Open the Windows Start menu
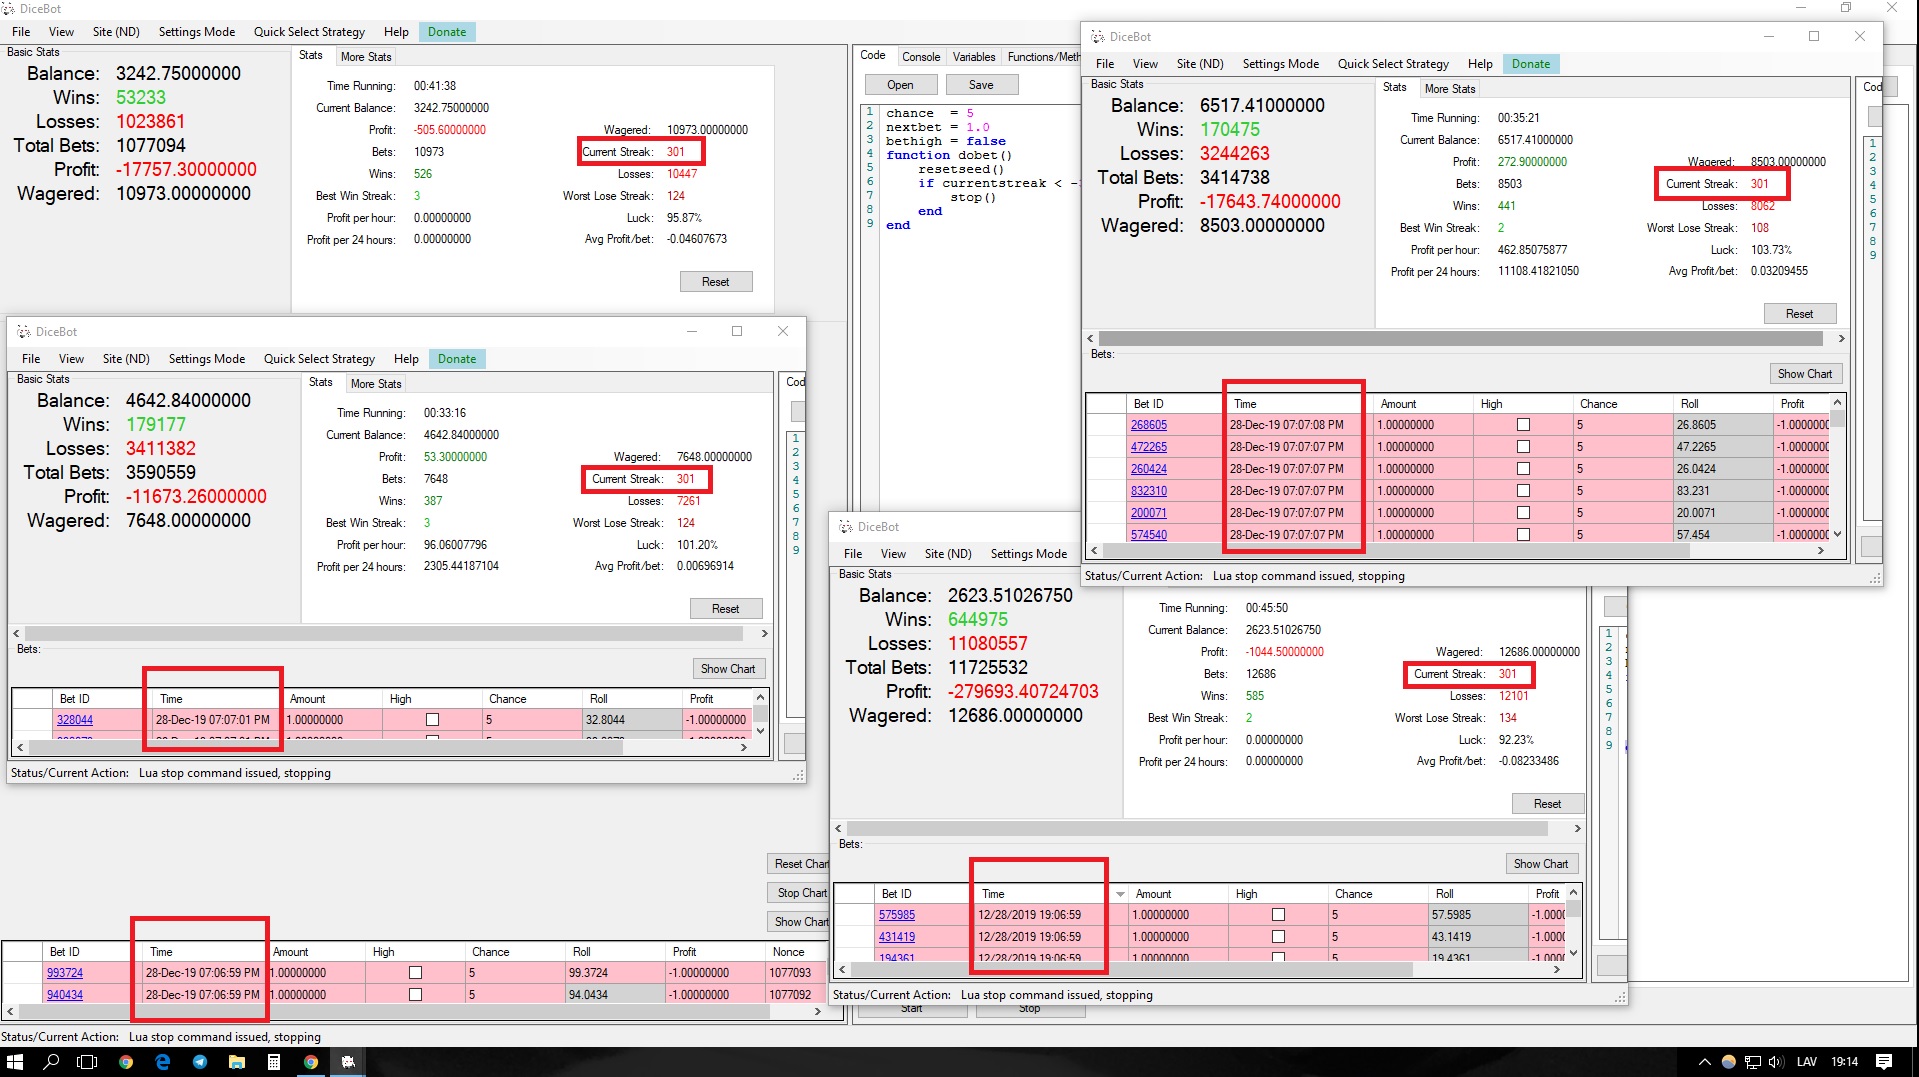The height and width of the screenshot is (1077, 1919). coord(14,1062)
